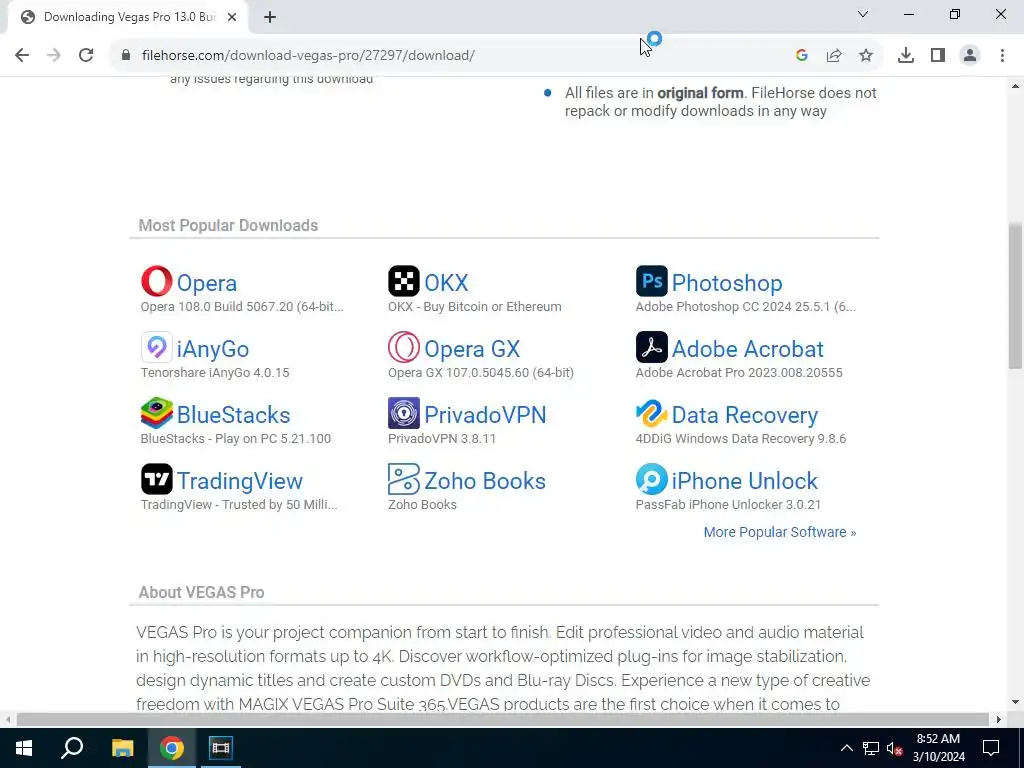Reload the FileHorse page
Screen dimensions: 1024x768
tap(86, 56)
